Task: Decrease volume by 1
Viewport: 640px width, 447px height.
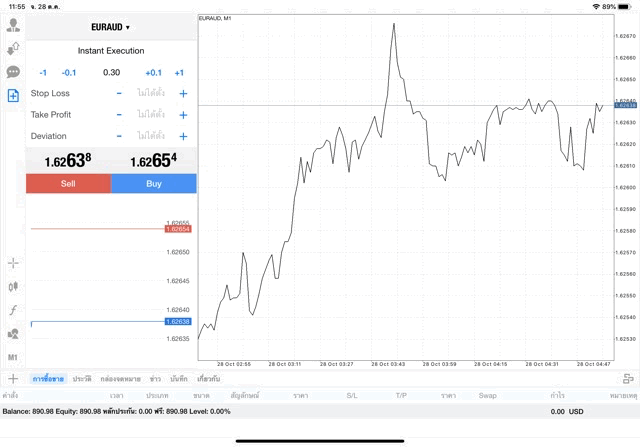Action: [43, 72]
